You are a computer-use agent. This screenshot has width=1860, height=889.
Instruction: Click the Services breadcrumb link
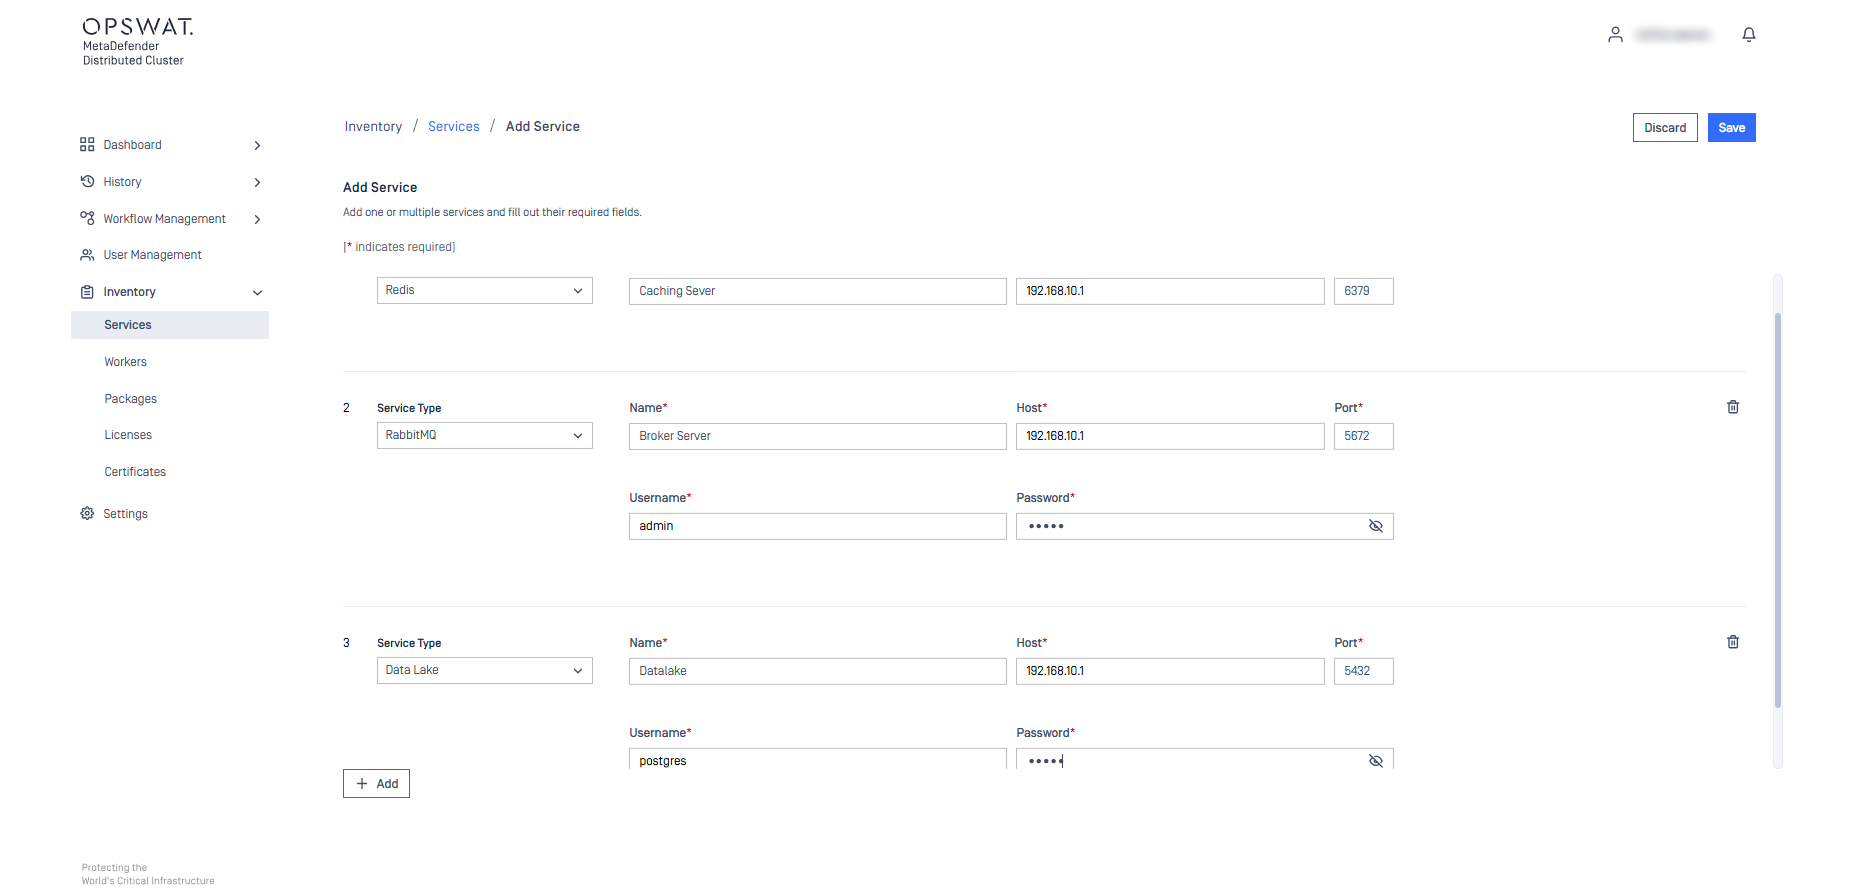(453, 127)
